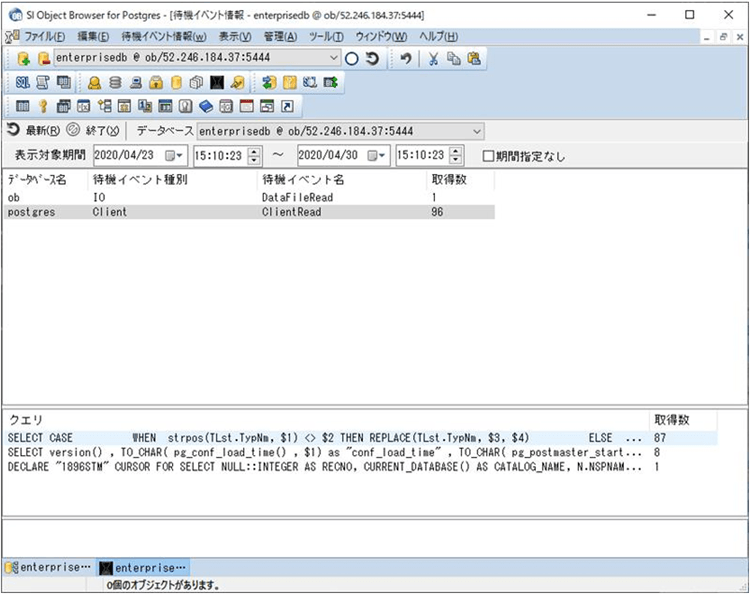Enable the 期間指定なし checkbox

click(488, 156)
